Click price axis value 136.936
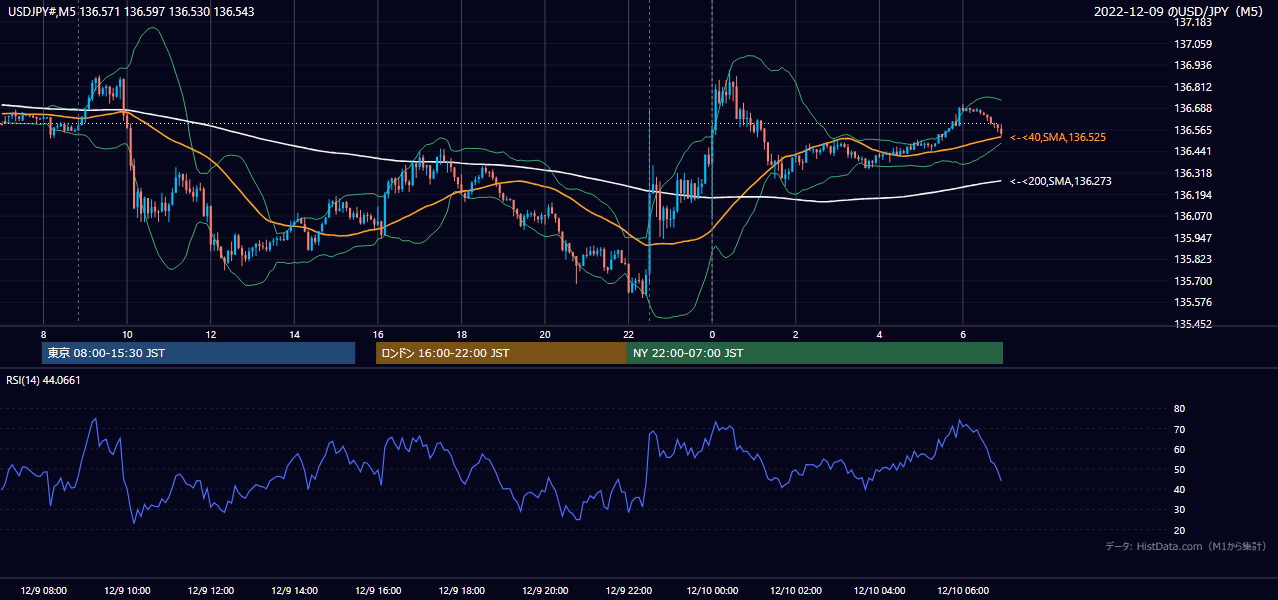This screenshot has width=1278, height=600. tap(1193, 65)
